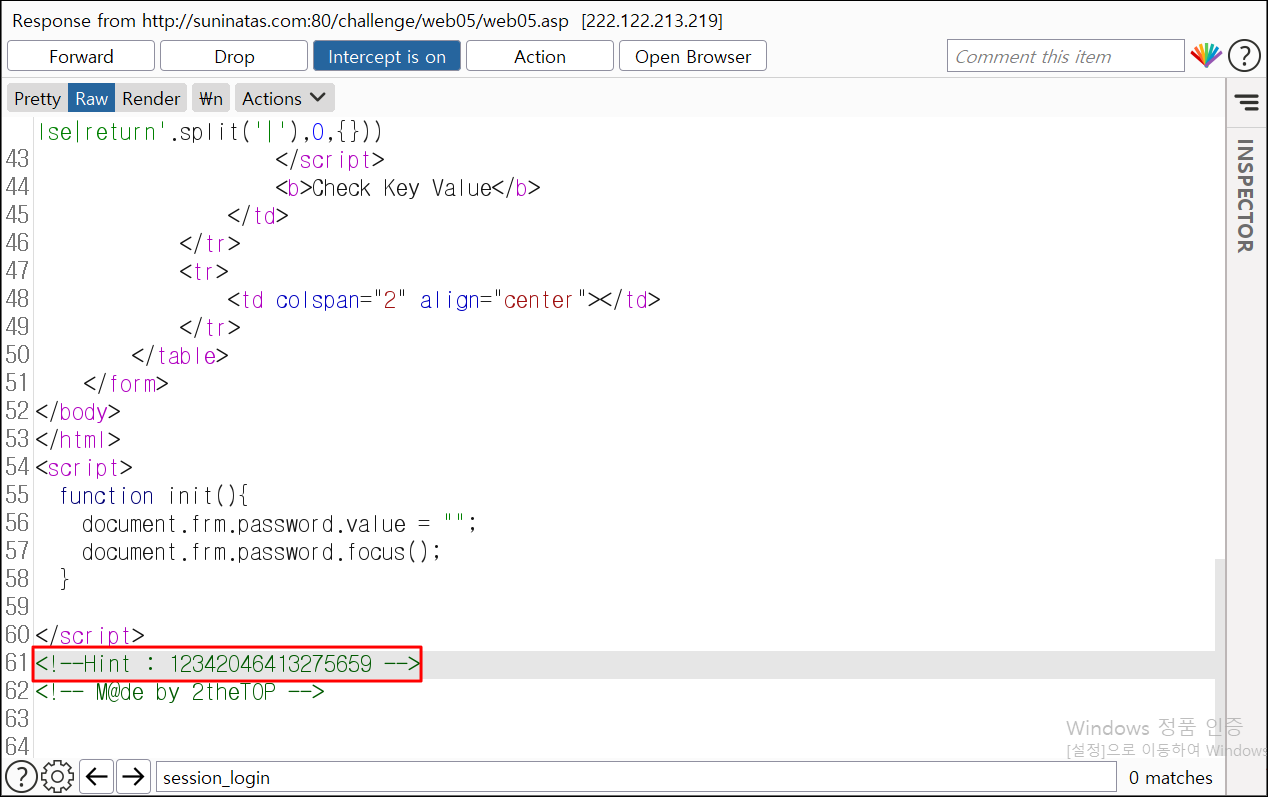Click the 'Check Key Value' bold text line
This screenshot has height=797, width=1268.
pos(408,188)
